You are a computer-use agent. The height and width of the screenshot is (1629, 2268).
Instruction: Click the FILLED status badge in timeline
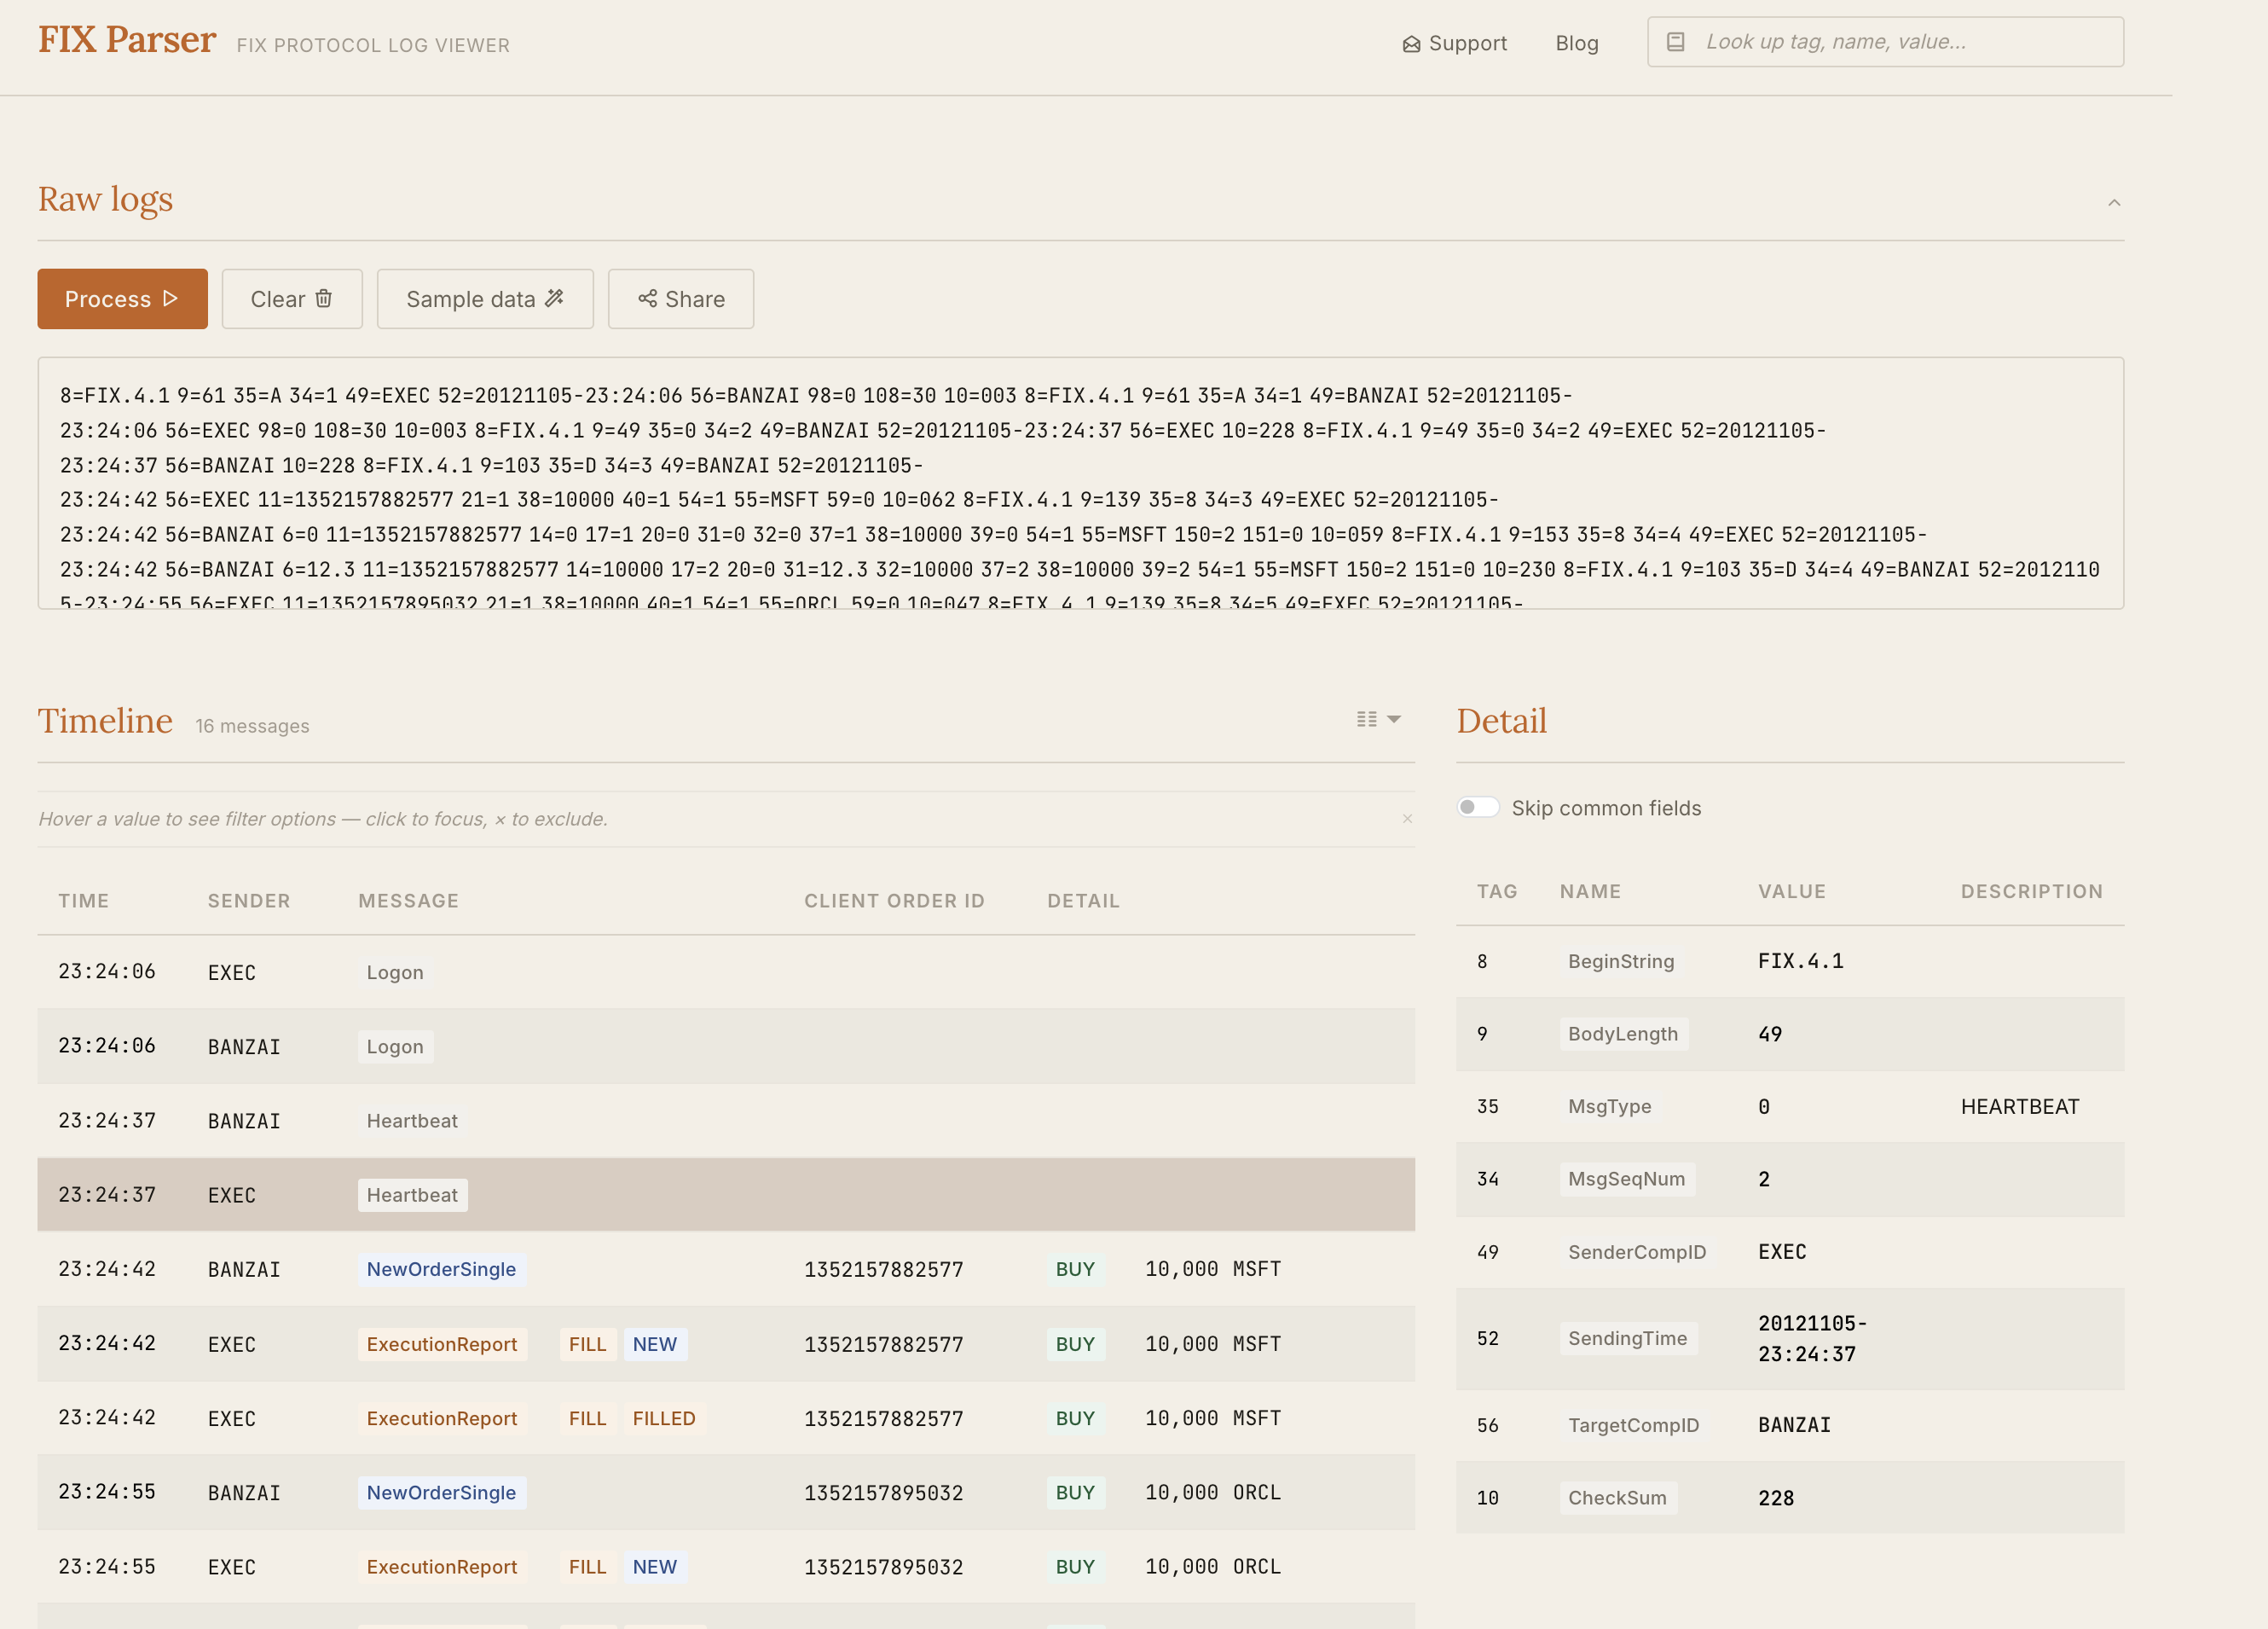pyautogui.click(x=663, y=1418)
